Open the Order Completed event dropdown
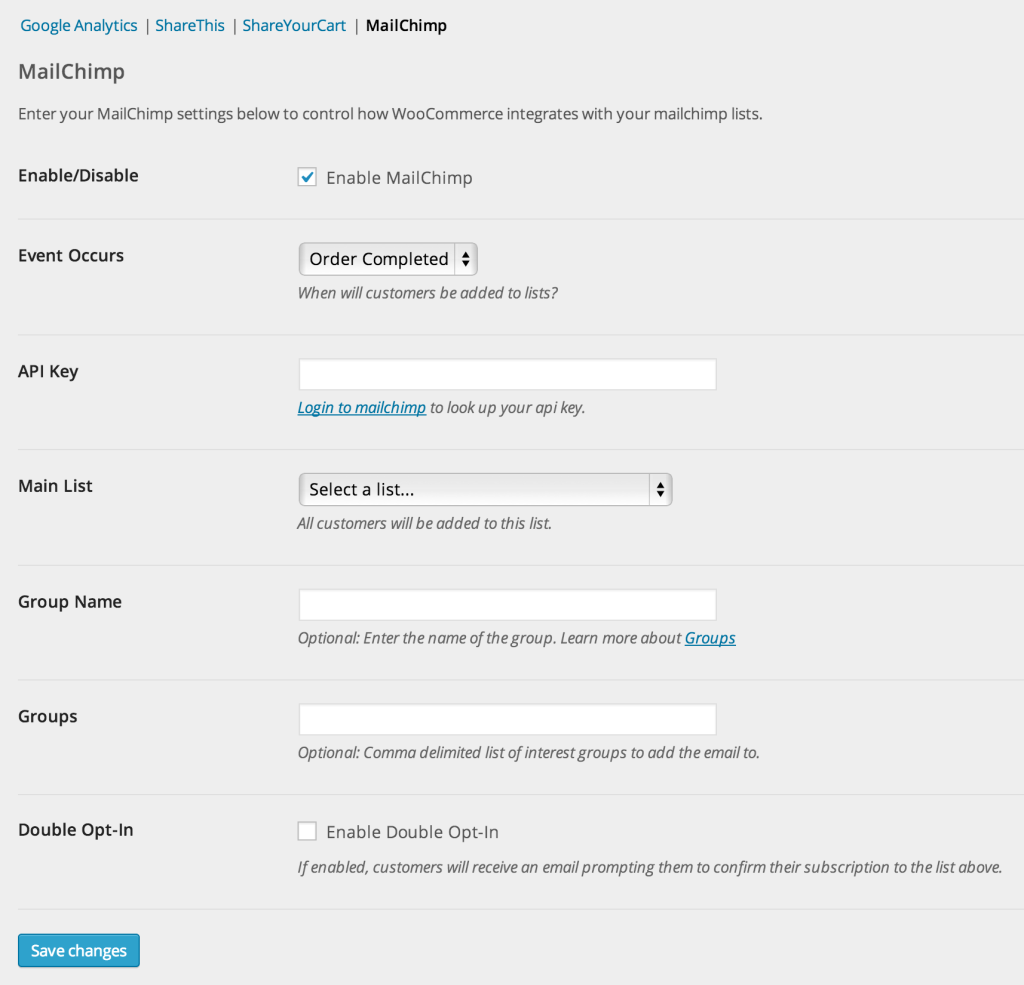Screen dimensions: 1024x985 coord(378,259)
